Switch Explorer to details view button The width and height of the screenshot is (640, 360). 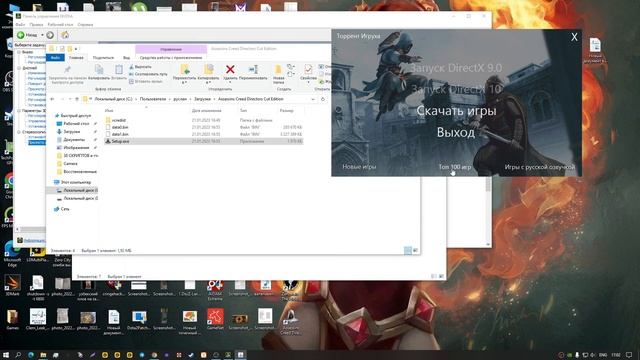click(x=407, y=250)
